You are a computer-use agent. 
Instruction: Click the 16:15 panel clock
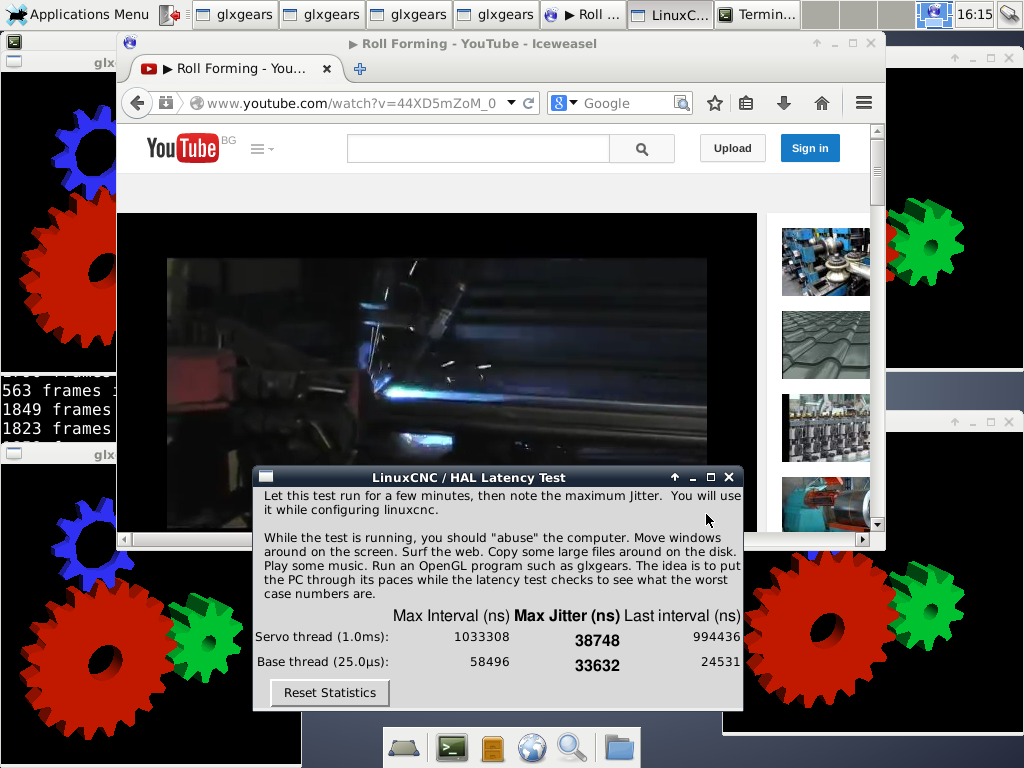pos(974,14)
